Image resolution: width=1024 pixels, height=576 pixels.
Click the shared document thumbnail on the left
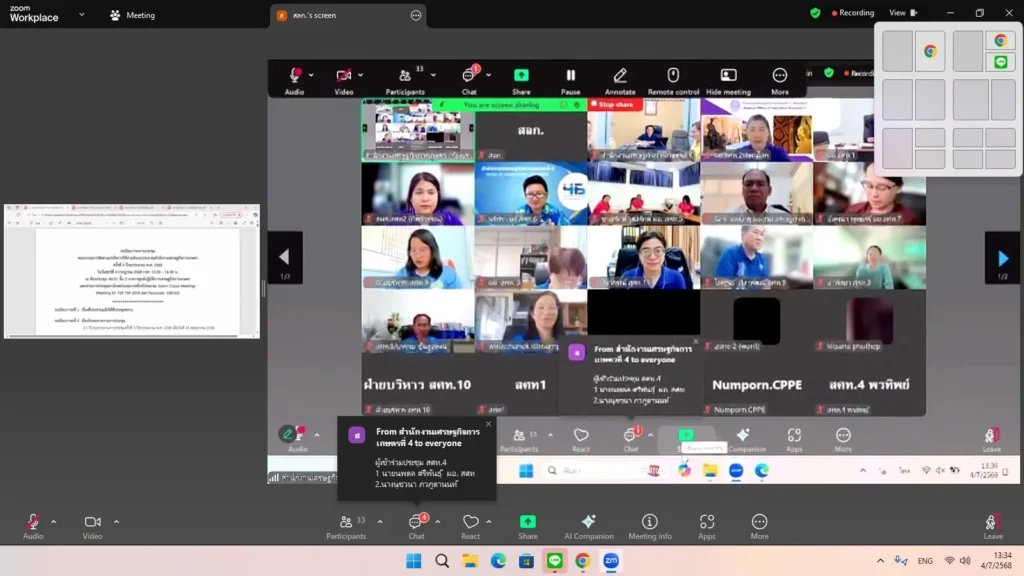point(132,271)
